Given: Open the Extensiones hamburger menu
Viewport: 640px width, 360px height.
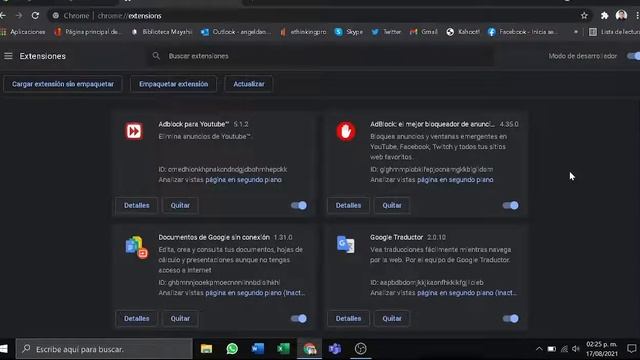Looking at the screenshot, I should [8, 56].
